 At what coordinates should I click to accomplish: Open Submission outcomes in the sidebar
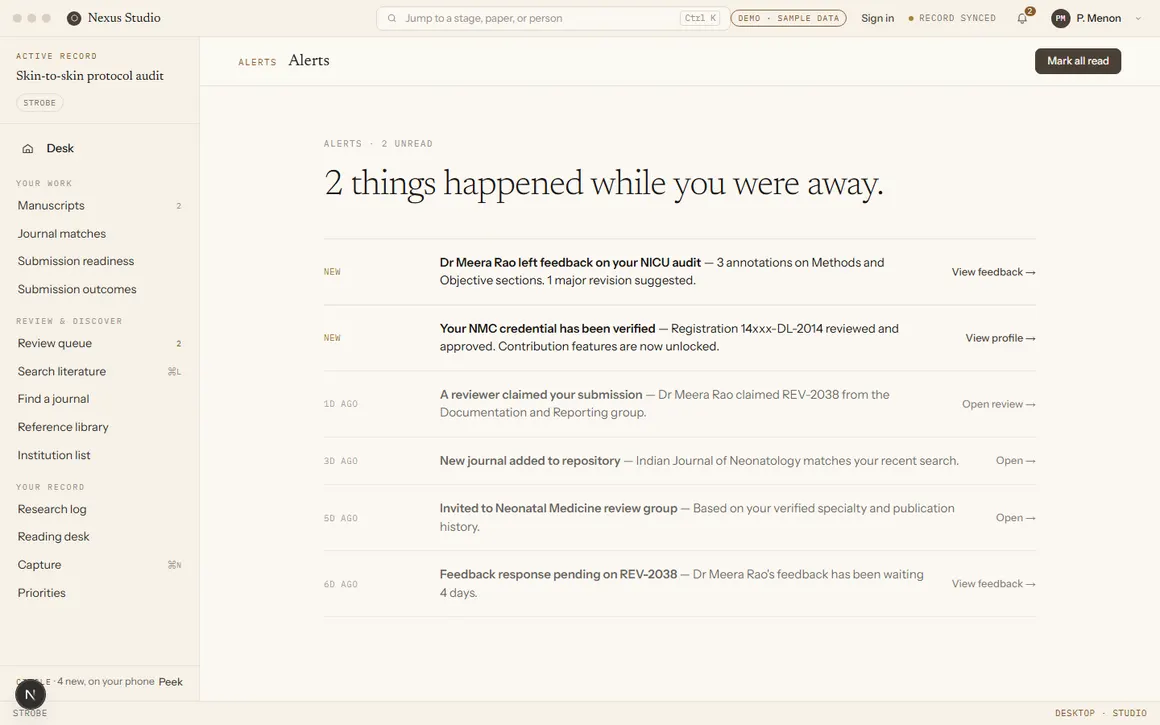pos(100,289)
